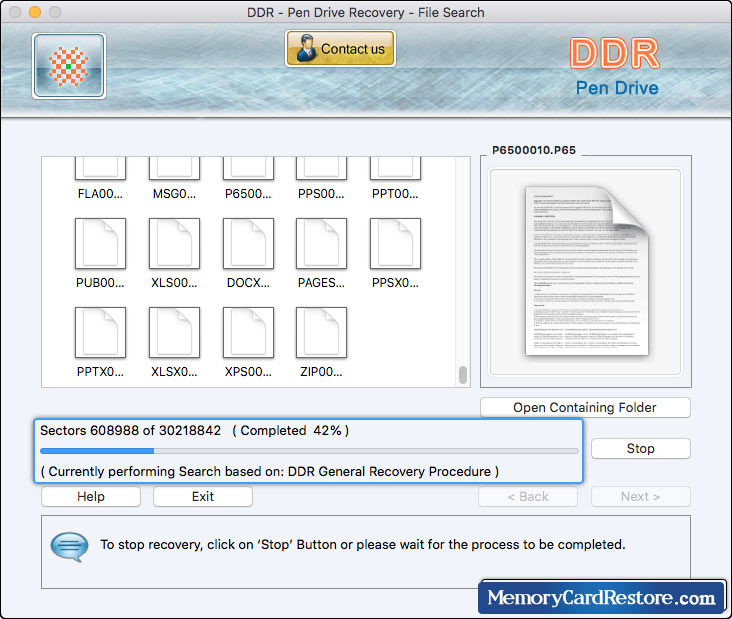
Task: Select the XLSX0... file icon
Action: [174, 332]
